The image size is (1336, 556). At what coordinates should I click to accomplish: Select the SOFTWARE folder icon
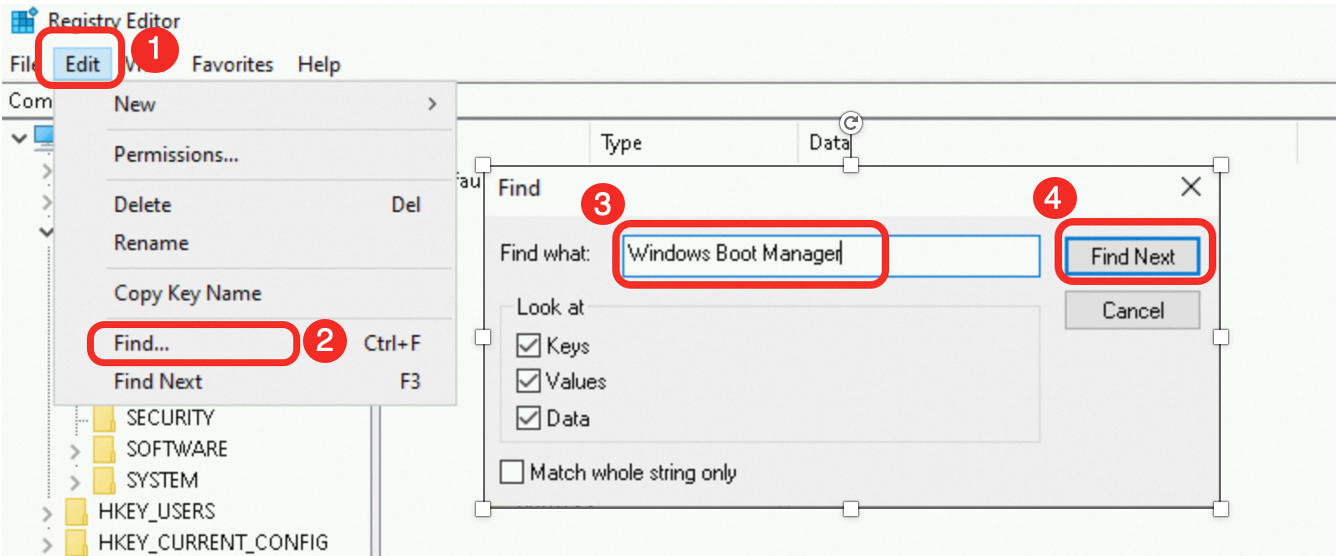pyautogui.click(x=105, y=449)
